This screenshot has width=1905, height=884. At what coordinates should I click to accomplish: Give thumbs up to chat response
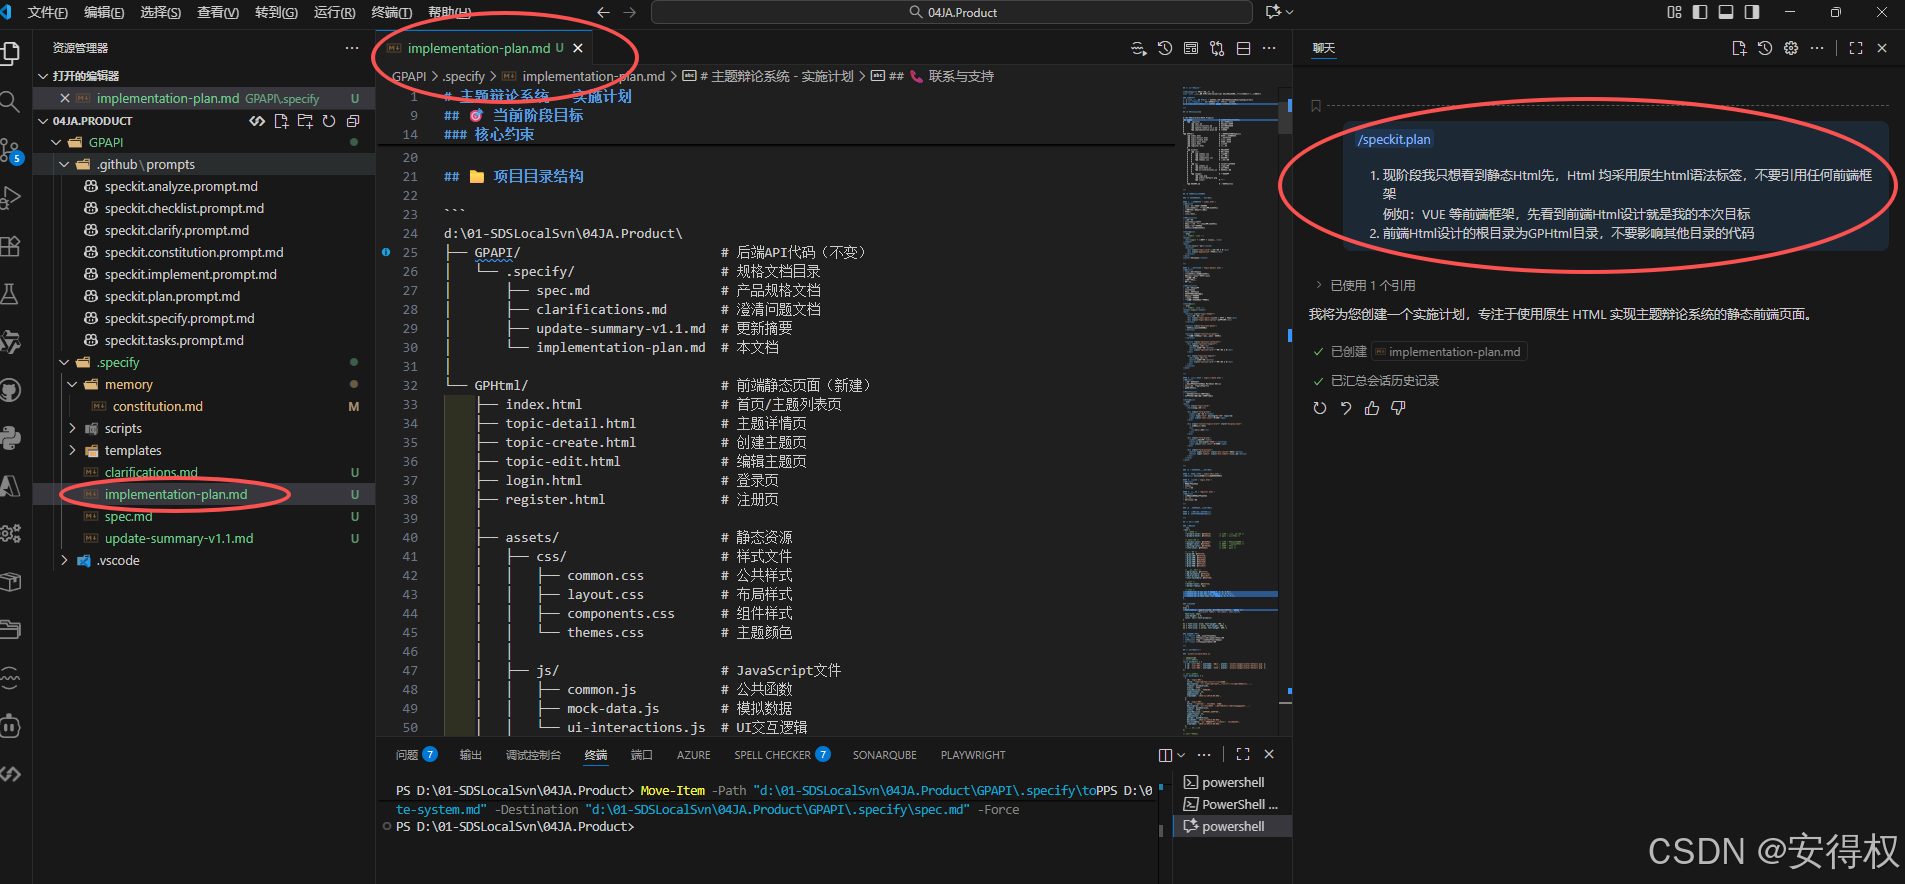point(1372,408)
